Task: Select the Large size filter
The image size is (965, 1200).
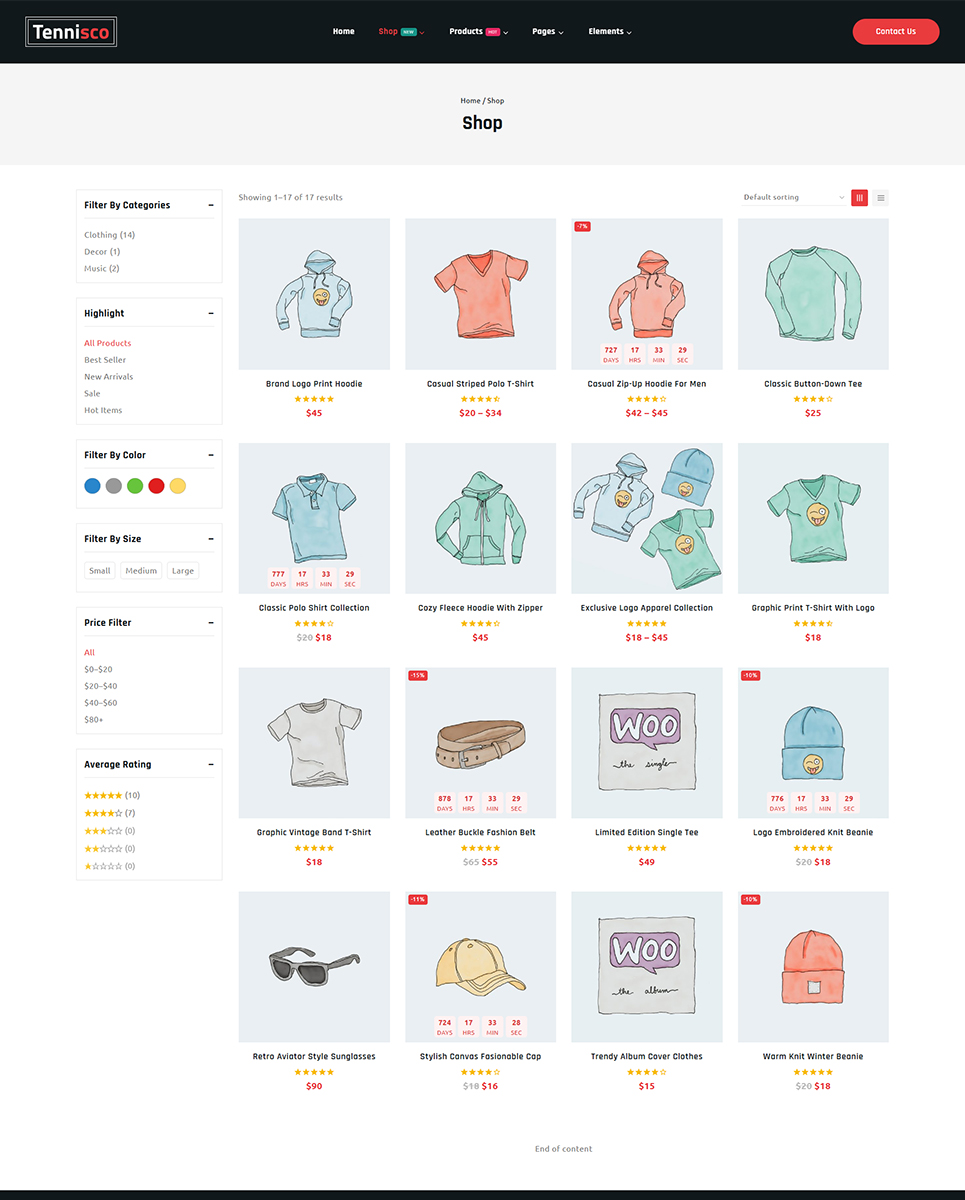Action: [183, 571]
